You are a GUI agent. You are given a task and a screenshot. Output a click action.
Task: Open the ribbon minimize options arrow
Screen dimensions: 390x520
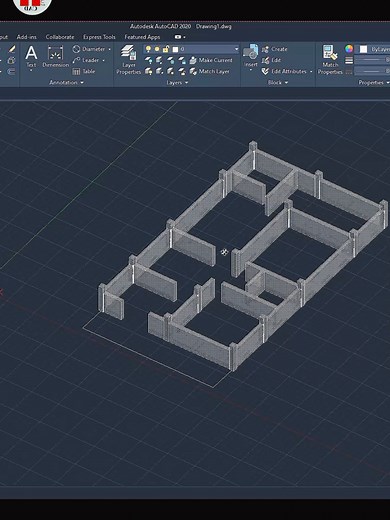pyautogui.click(x=184, y=37)
